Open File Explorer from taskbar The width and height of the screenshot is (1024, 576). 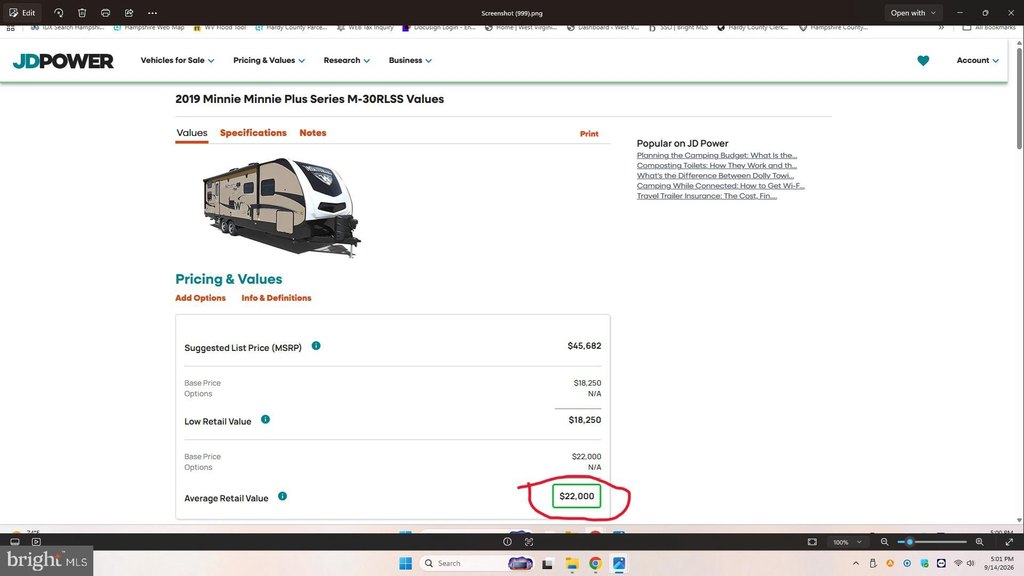pos(572,563)
